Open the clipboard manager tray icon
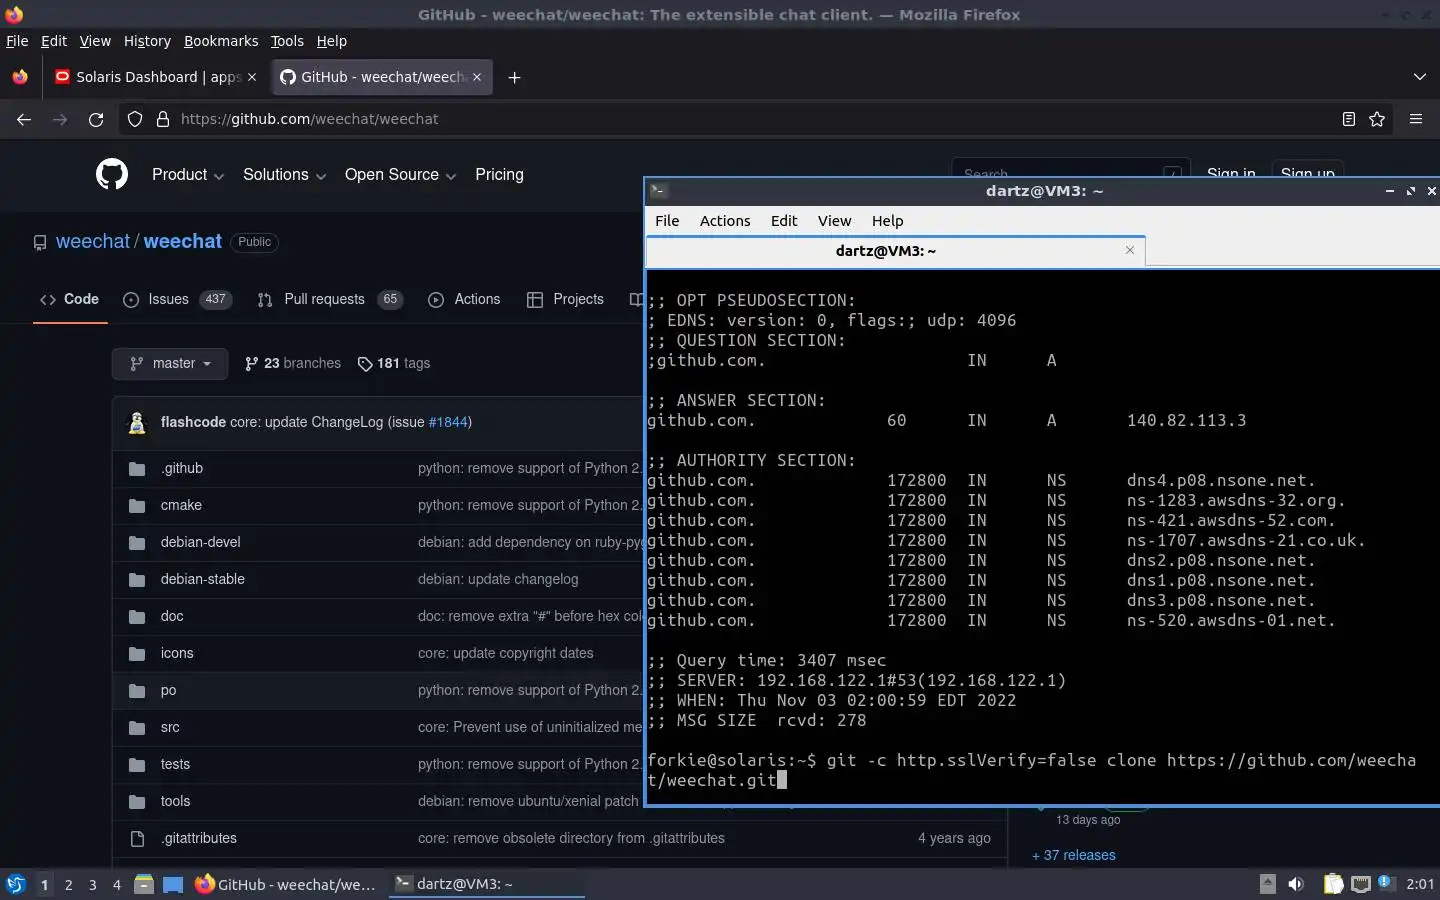The image size is (1440, 900). tap(1333, 884)
